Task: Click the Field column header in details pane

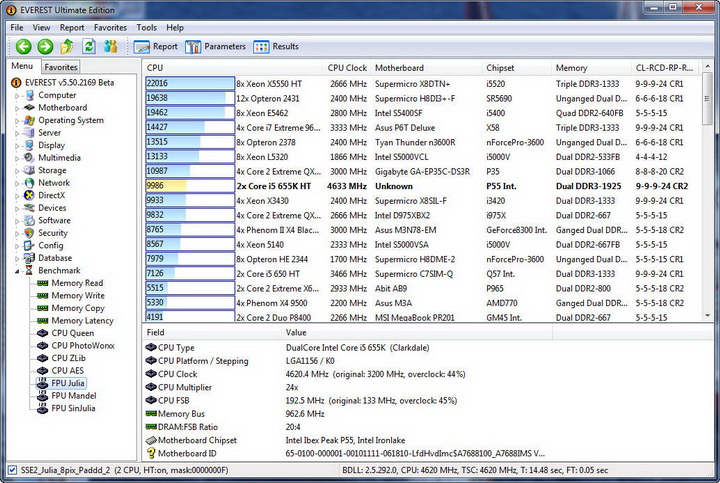Action: pos(212,332)
